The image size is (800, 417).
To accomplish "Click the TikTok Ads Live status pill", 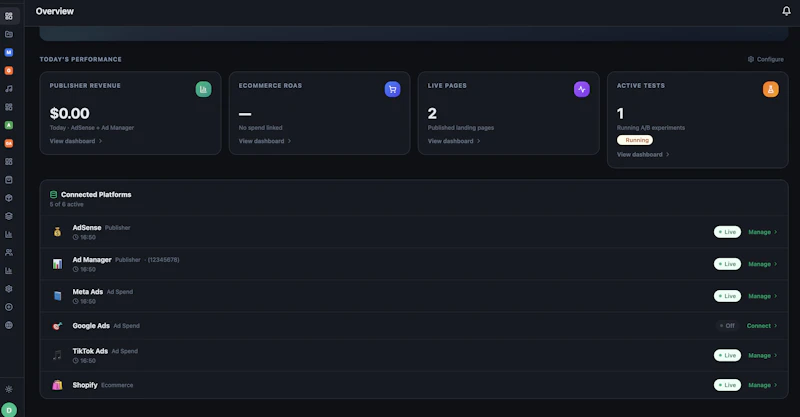I will click(727, 355).
